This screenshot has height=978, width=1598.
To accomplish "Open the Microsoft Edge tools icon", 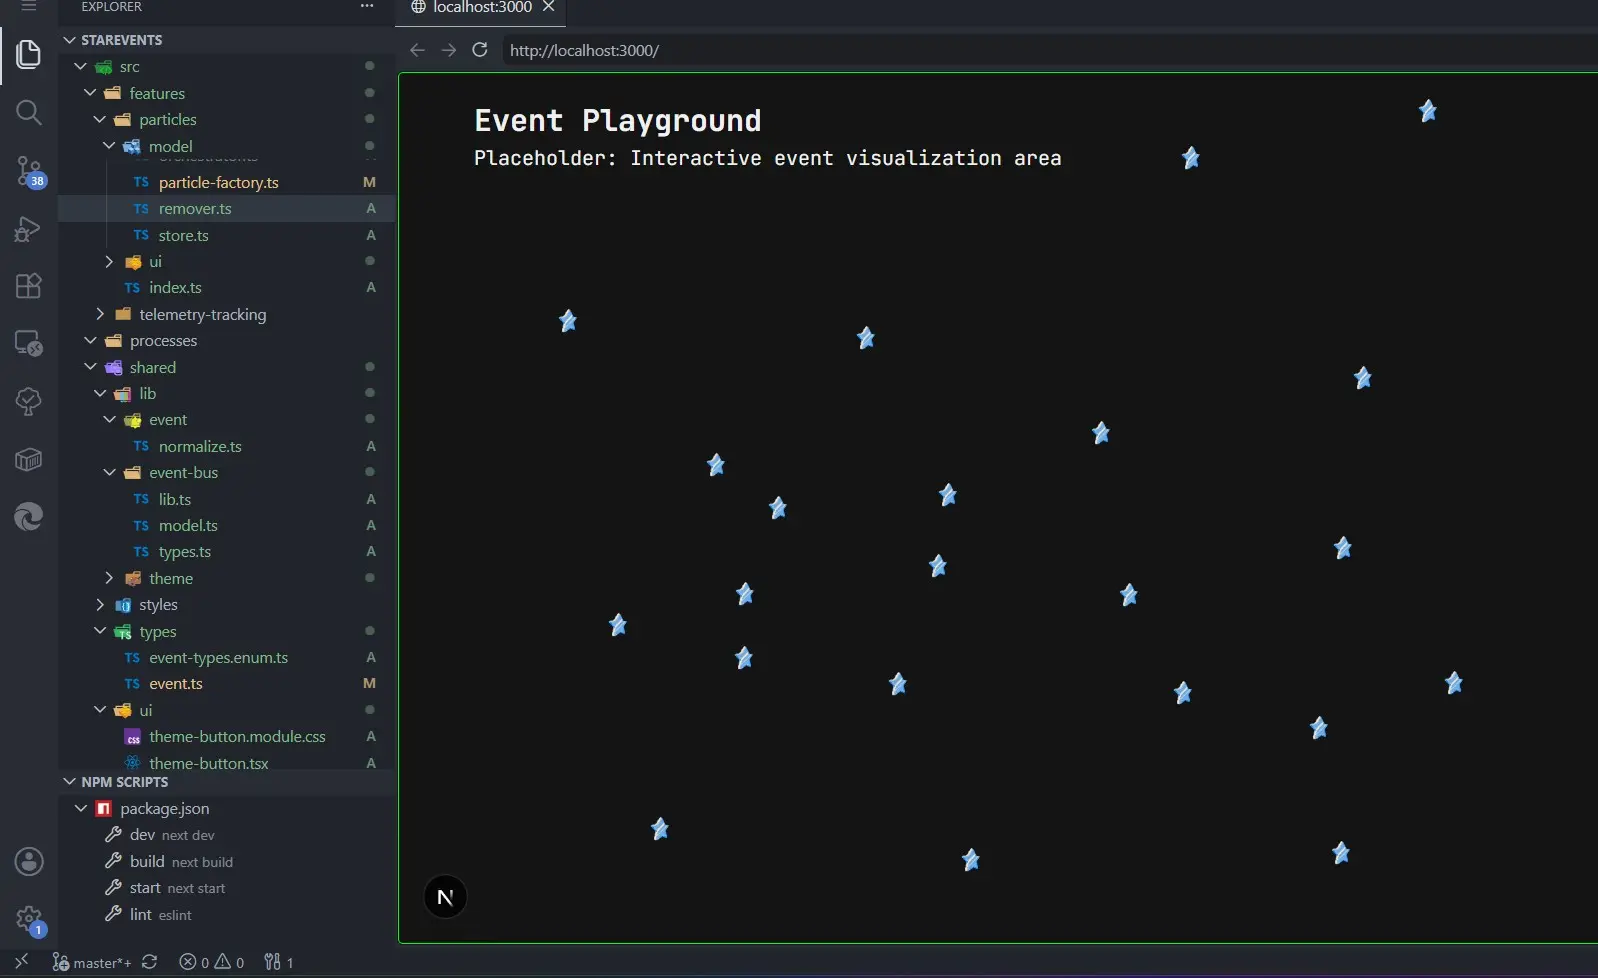I will pyautogui.click(x=28, y=517).
